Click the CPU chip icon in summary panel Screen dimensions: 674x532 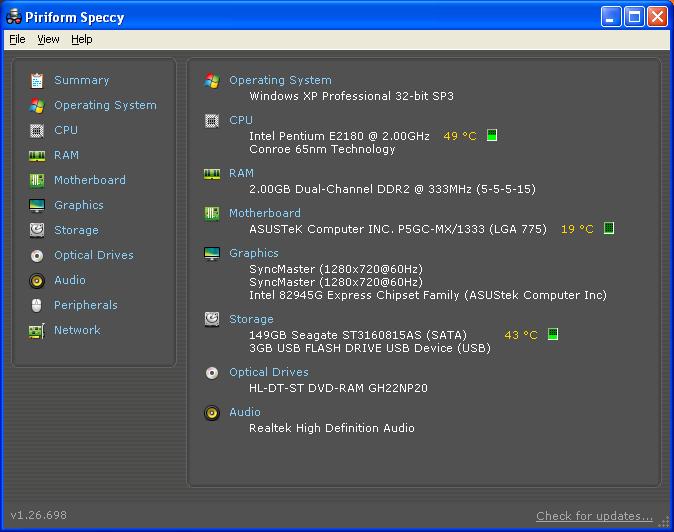(x=212, y=121)
